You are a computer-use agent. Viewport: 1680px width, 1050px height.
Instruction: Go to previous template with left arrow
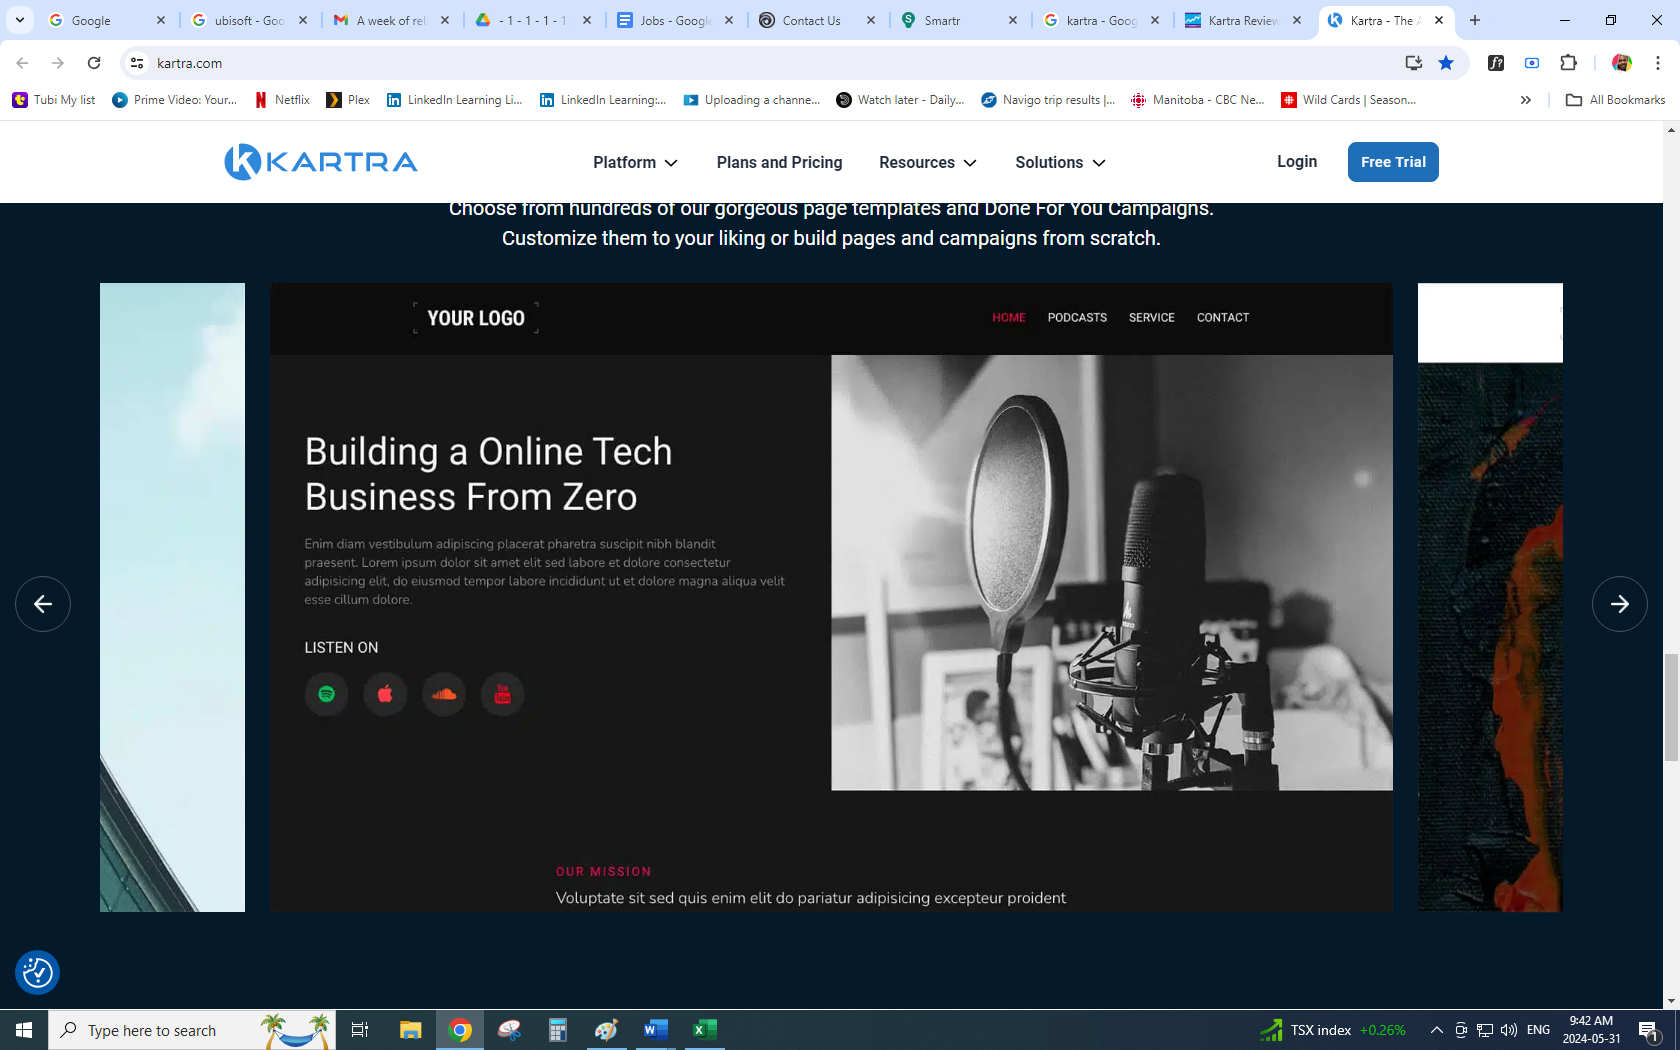43,604
